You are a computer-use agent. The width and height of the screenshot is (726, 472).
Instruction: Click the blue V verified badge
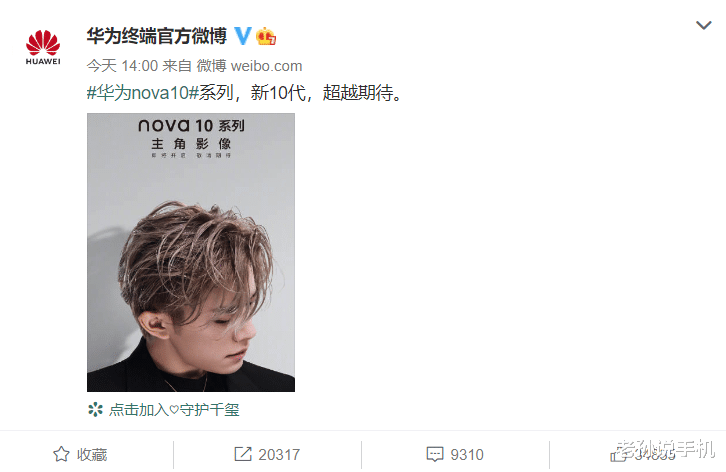pyautogui.click(x=243, y=36)
